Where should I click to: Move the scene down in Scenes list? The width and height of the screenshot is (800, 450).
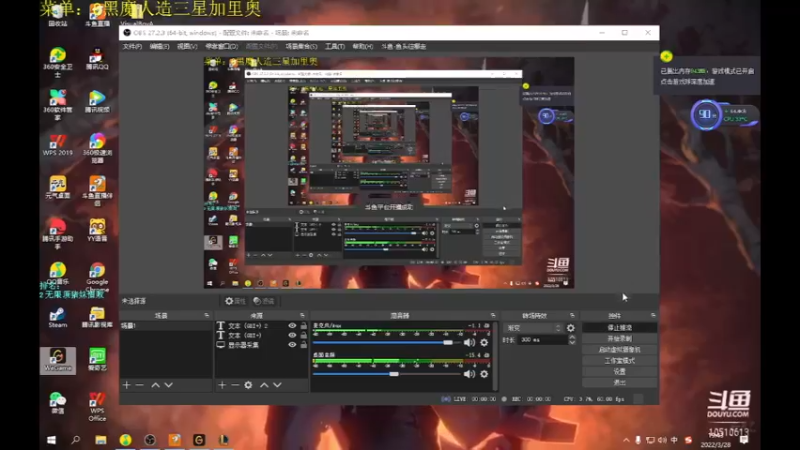point(168,385)
